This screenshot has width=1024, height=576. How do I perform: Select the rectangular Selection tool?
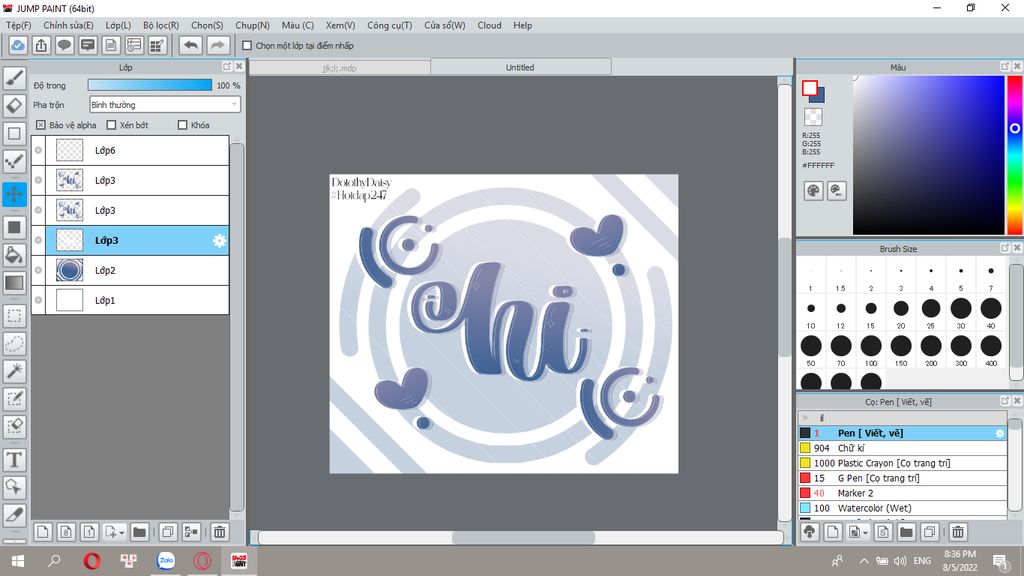pos(14,317)
